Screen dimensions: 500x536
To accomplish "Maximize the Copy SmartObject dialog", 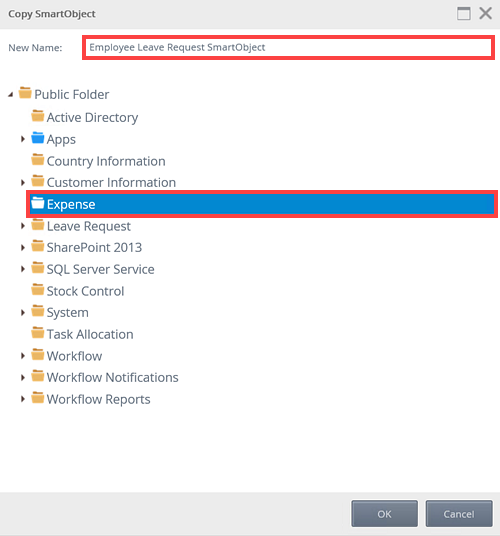I will click(464, 14).
